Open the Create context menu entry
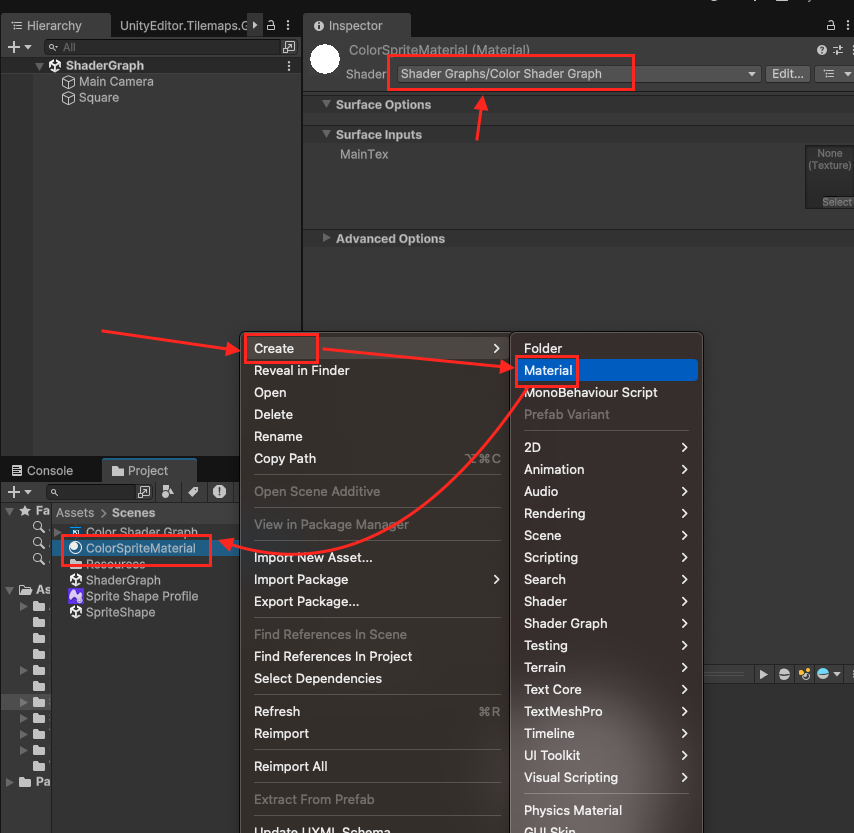854x833 pixels. tap(377, 348)
